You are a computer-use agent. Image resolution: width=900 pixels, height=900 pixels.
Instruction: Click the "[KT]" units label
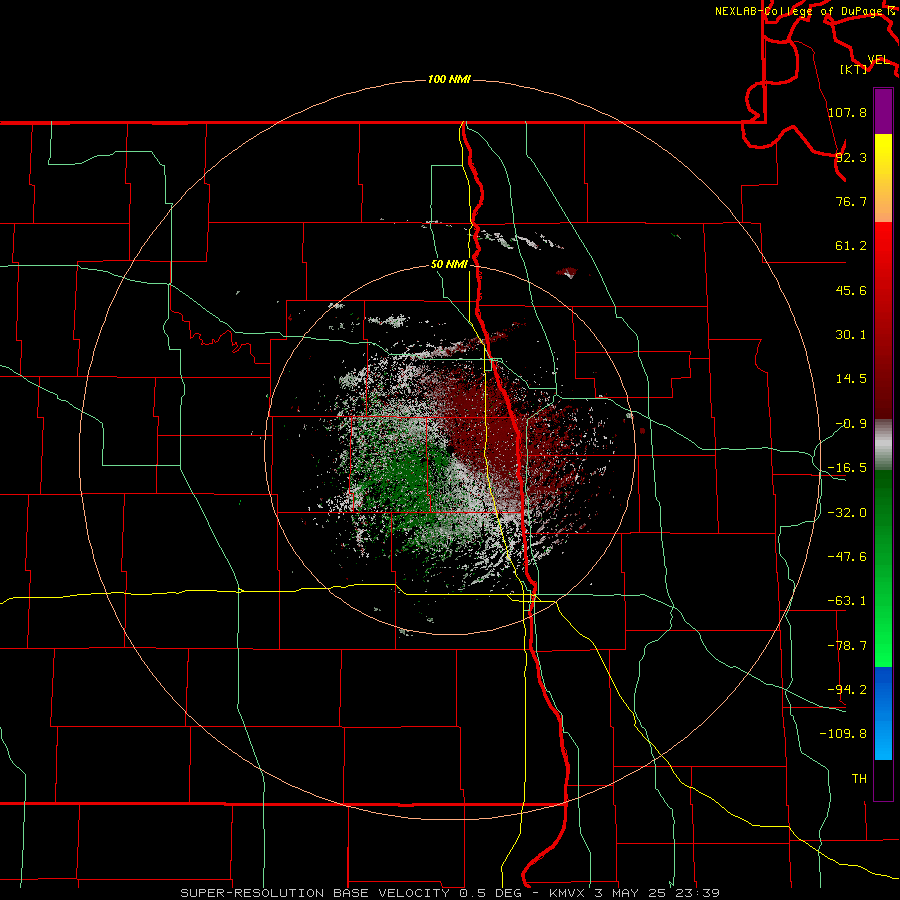coord(854,69)
